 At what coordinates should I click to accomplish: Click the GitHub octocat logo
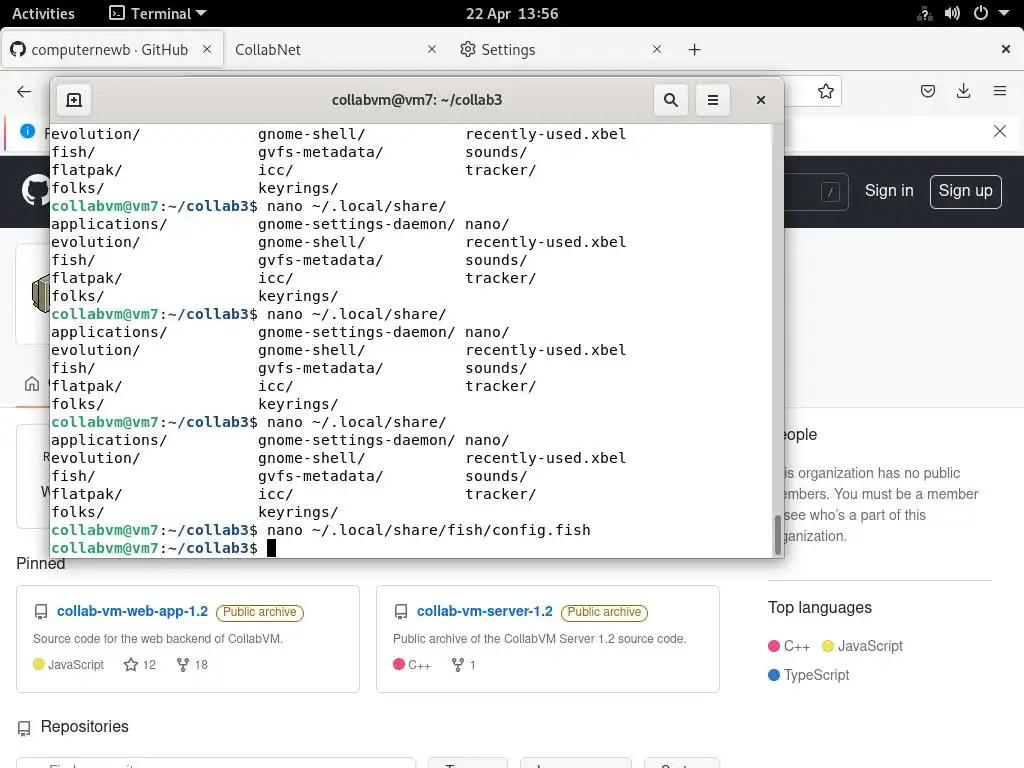35,190
